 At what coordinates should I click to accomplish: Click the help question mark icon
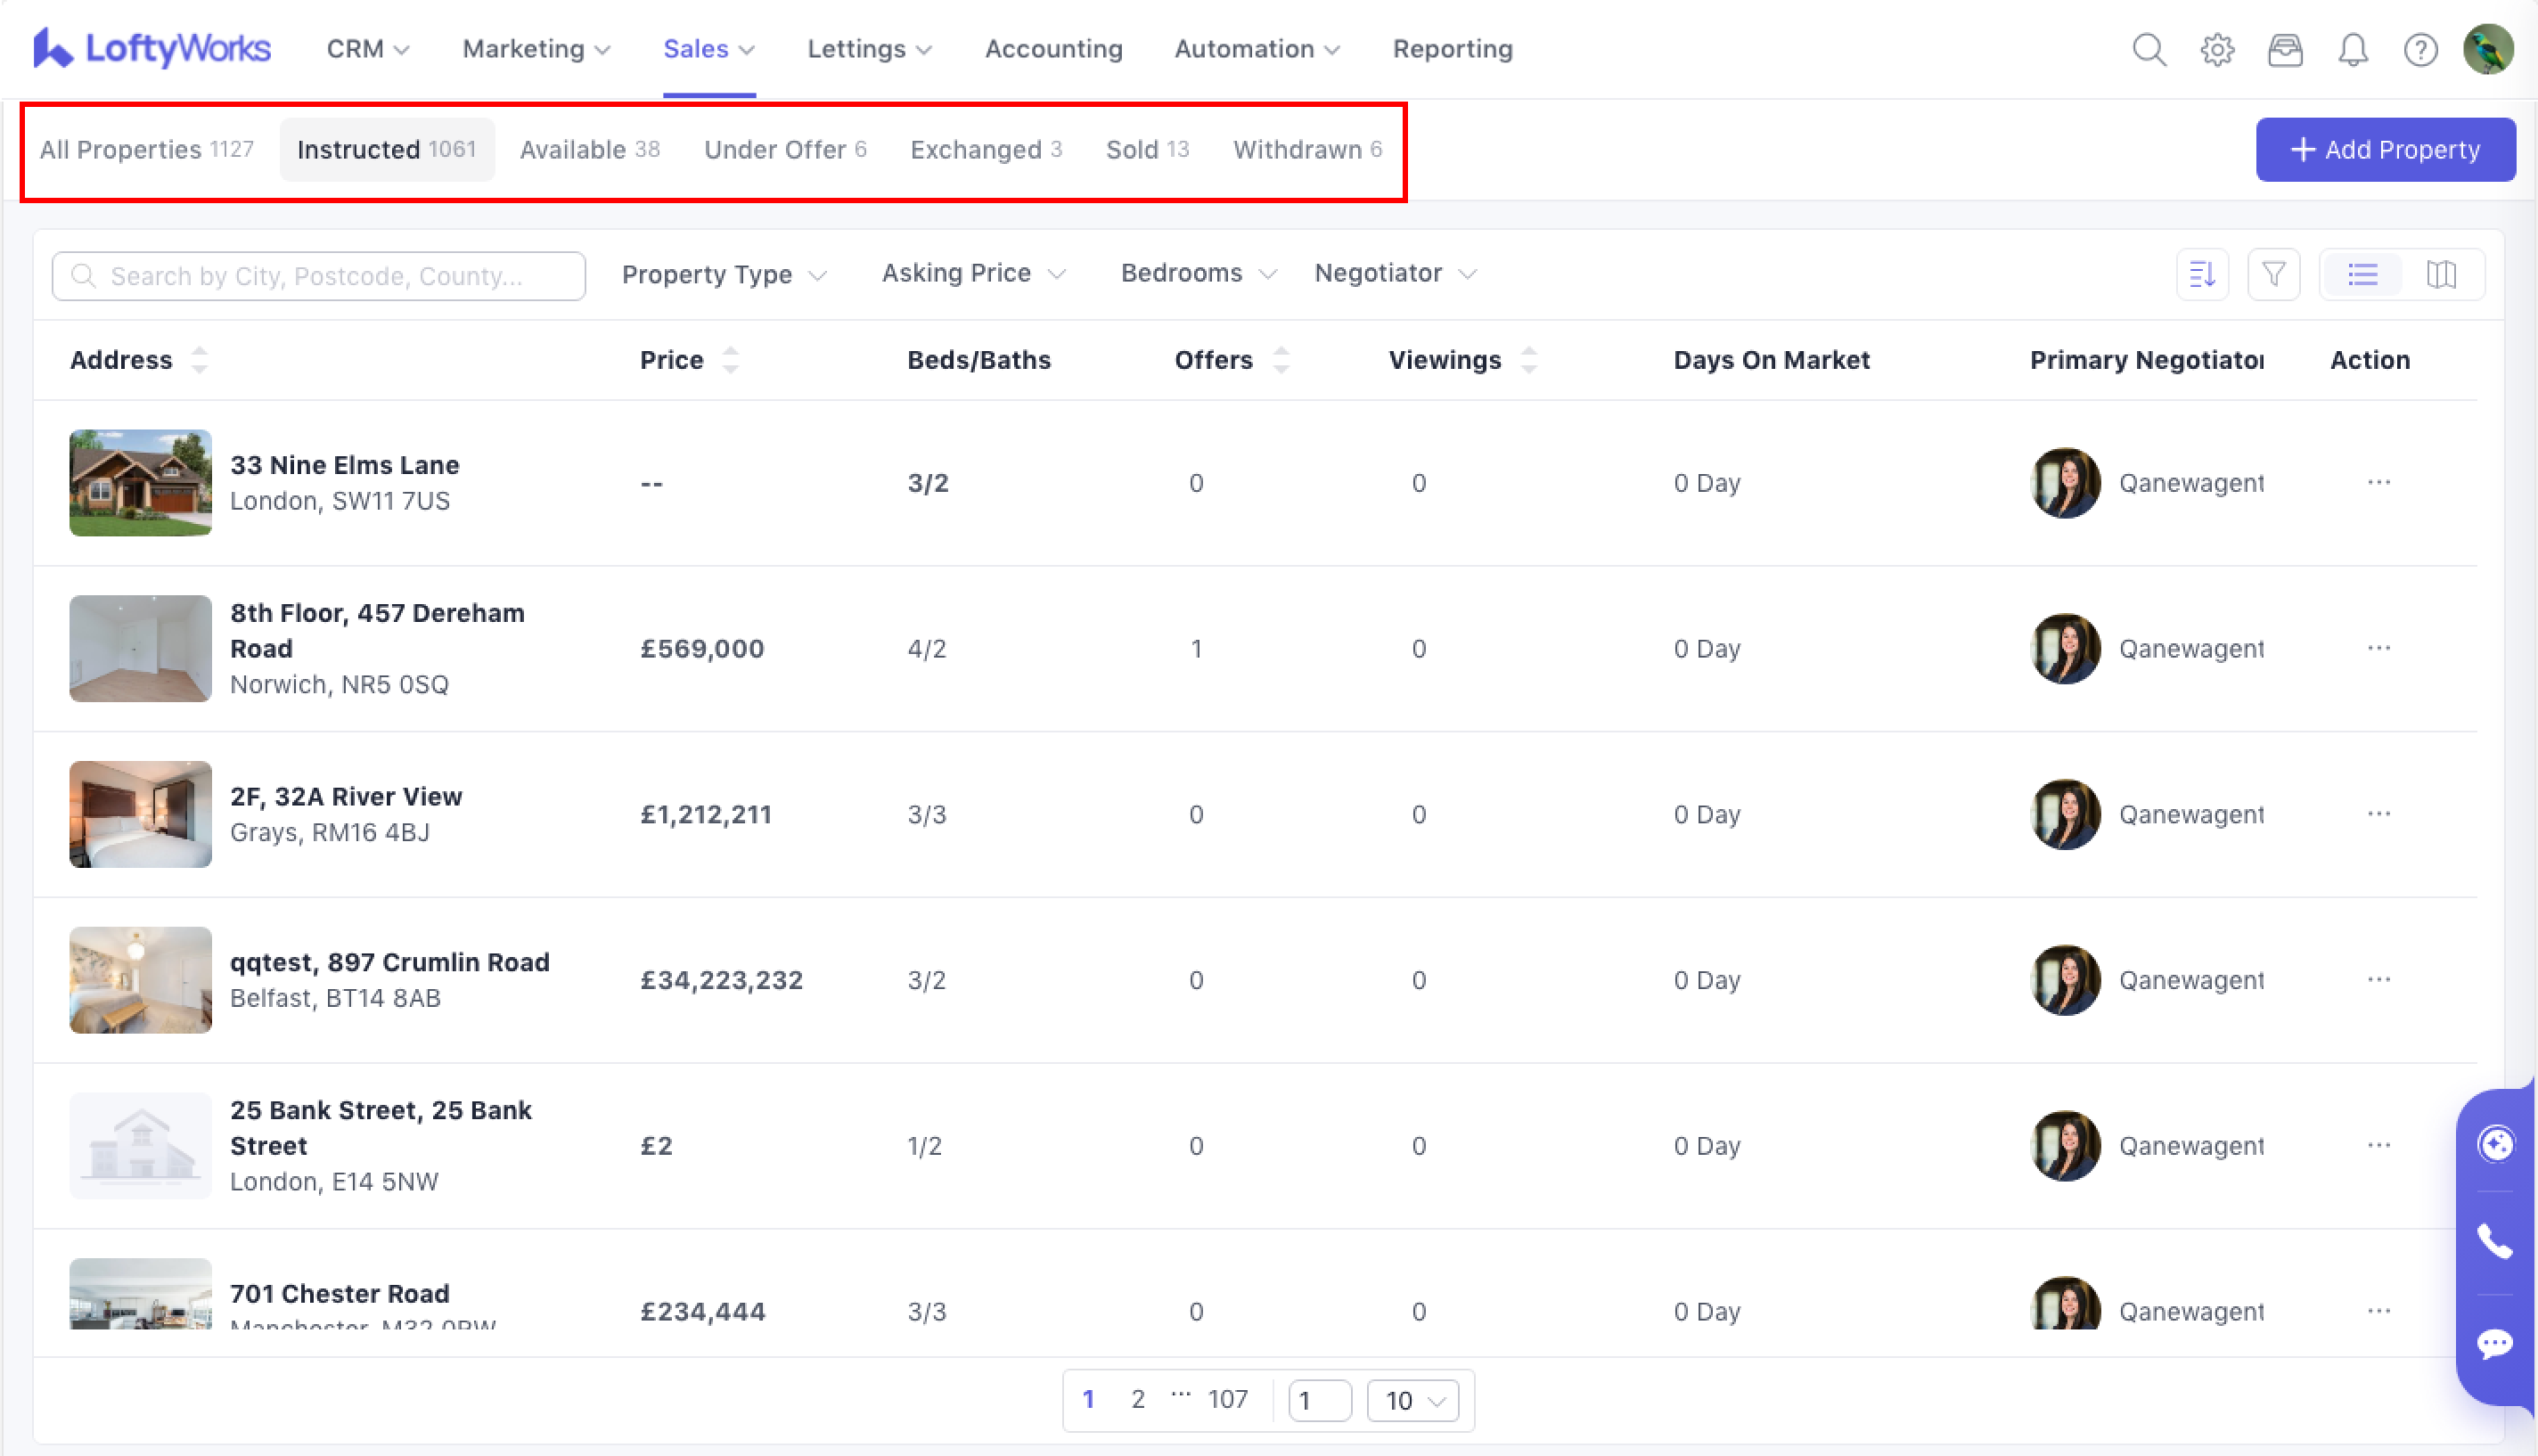[2420, 49]
